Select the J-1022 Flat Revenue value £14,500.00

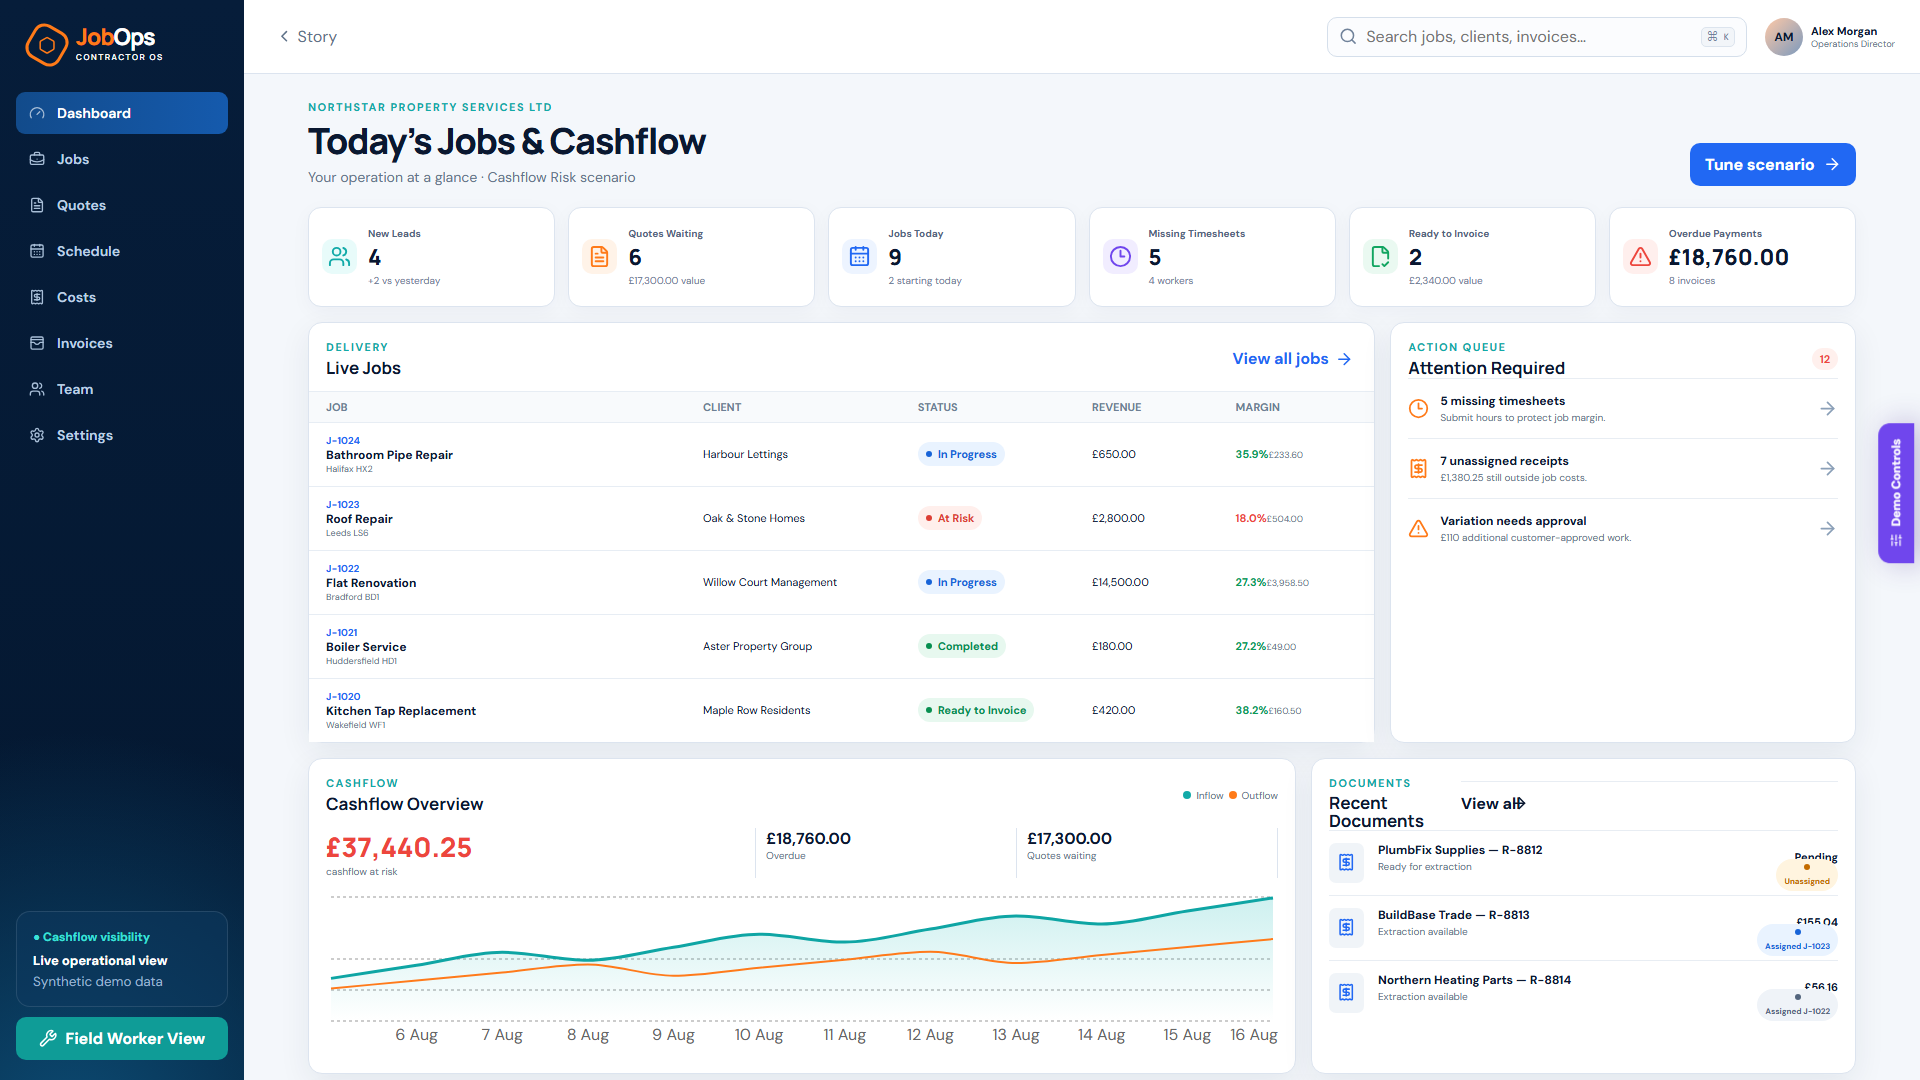click(1120, 582)
